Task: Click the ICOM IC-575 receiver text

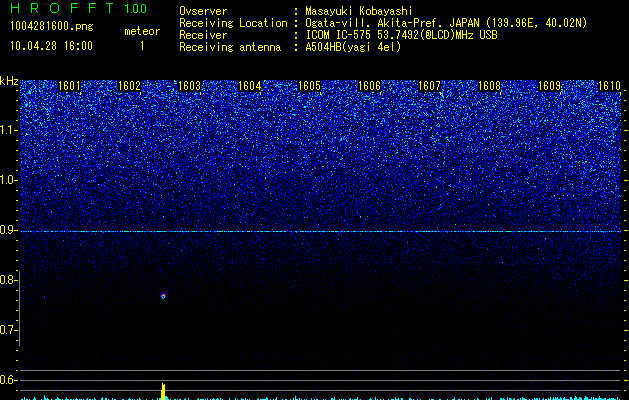Action: [401, 35]
